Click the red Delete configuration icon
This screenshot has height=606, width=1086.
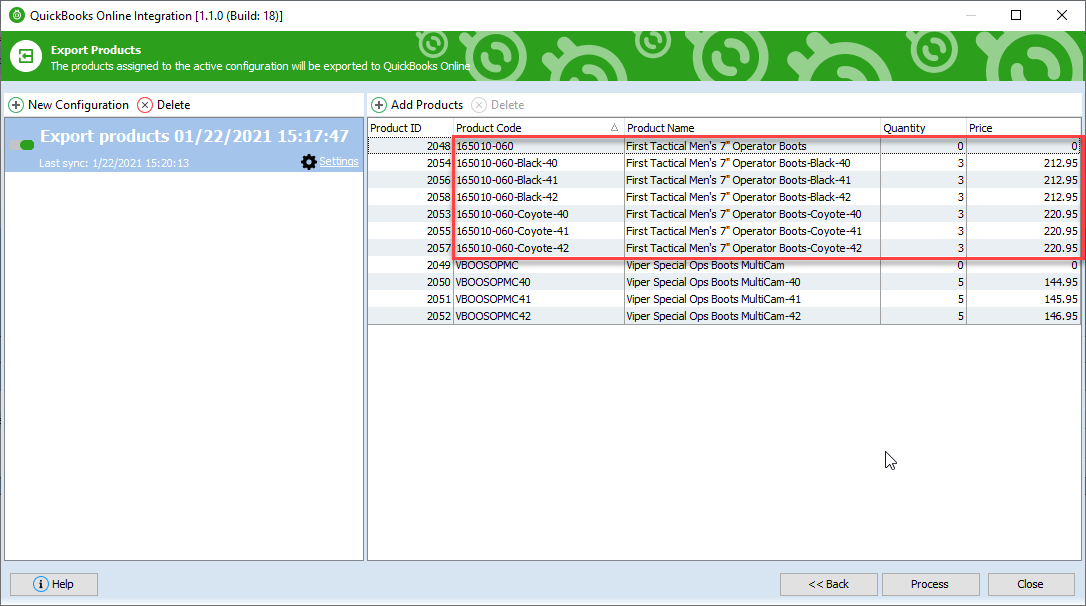click(145, 105)
